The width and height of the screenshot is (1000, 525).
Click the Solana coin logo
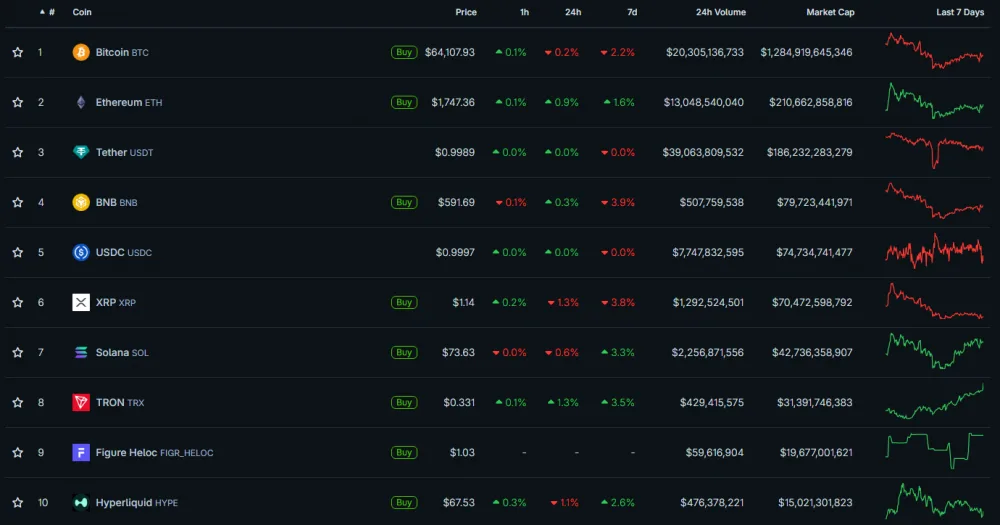(81, 352)
